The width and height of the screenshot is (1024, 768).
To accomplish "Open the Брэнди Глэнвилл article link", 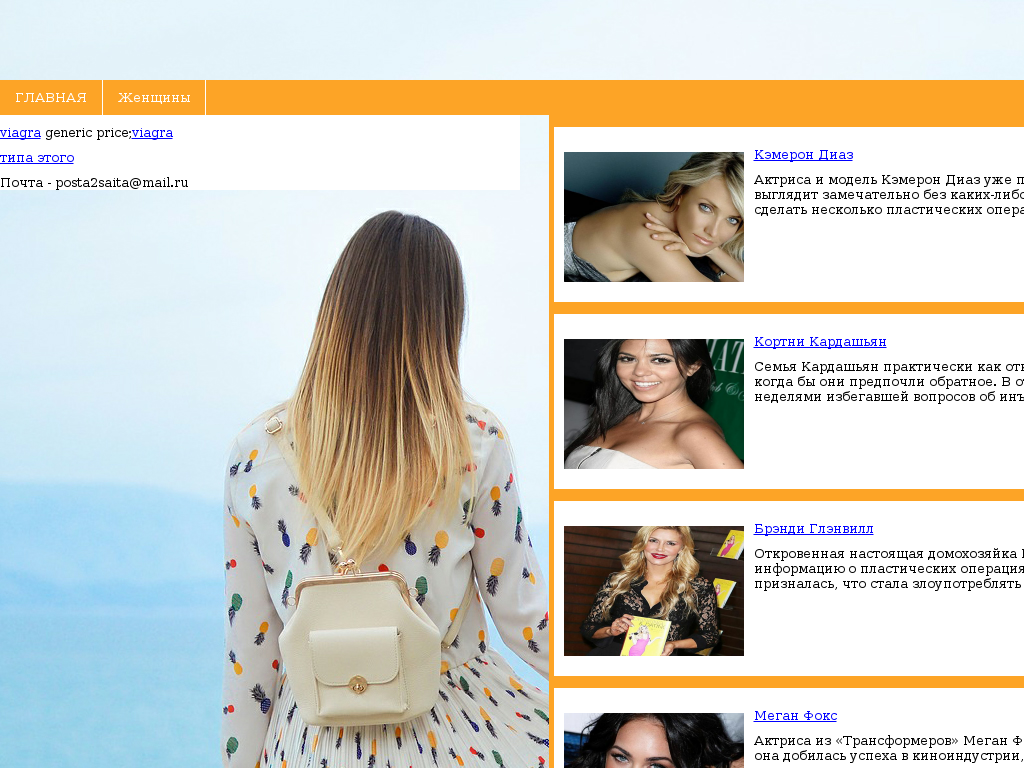I will click(x=813, y=529).
